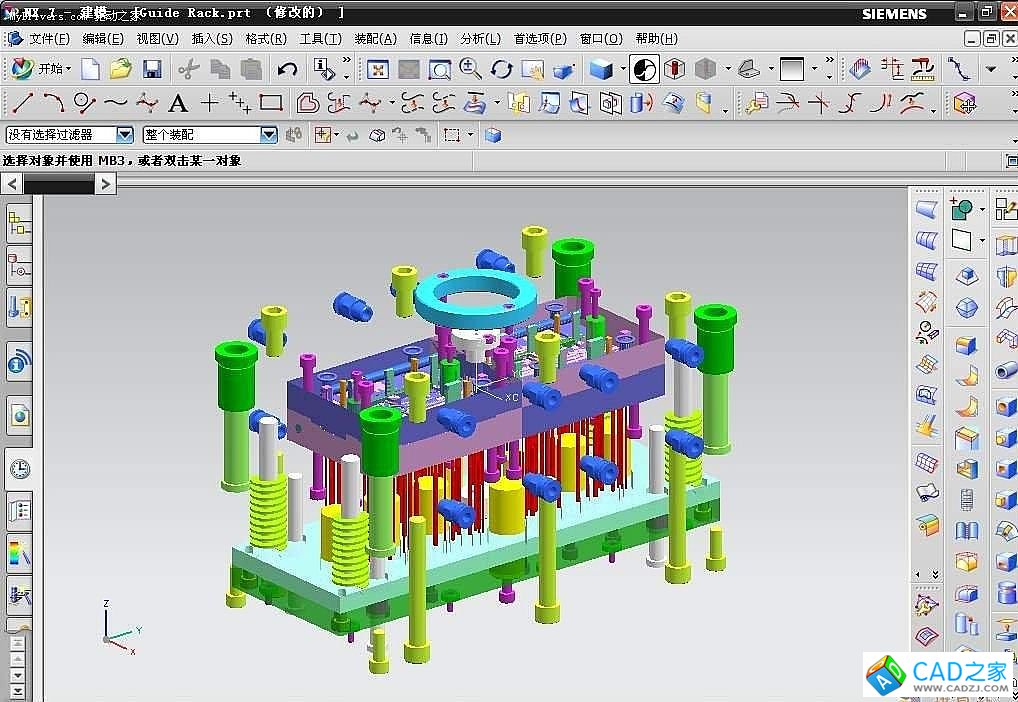This screenshot has height=702, width=1018.
Task: Open the 装配(A) assemblies menu
Action: coord(375,39)
